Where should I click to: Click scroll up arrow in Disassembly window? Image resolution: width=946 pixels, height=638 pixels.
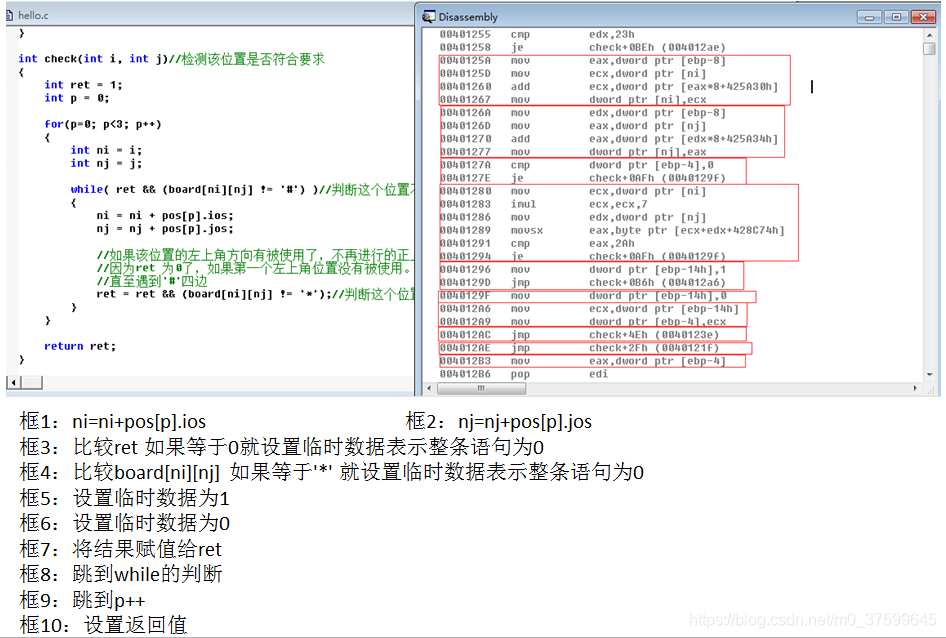point(929,36)
